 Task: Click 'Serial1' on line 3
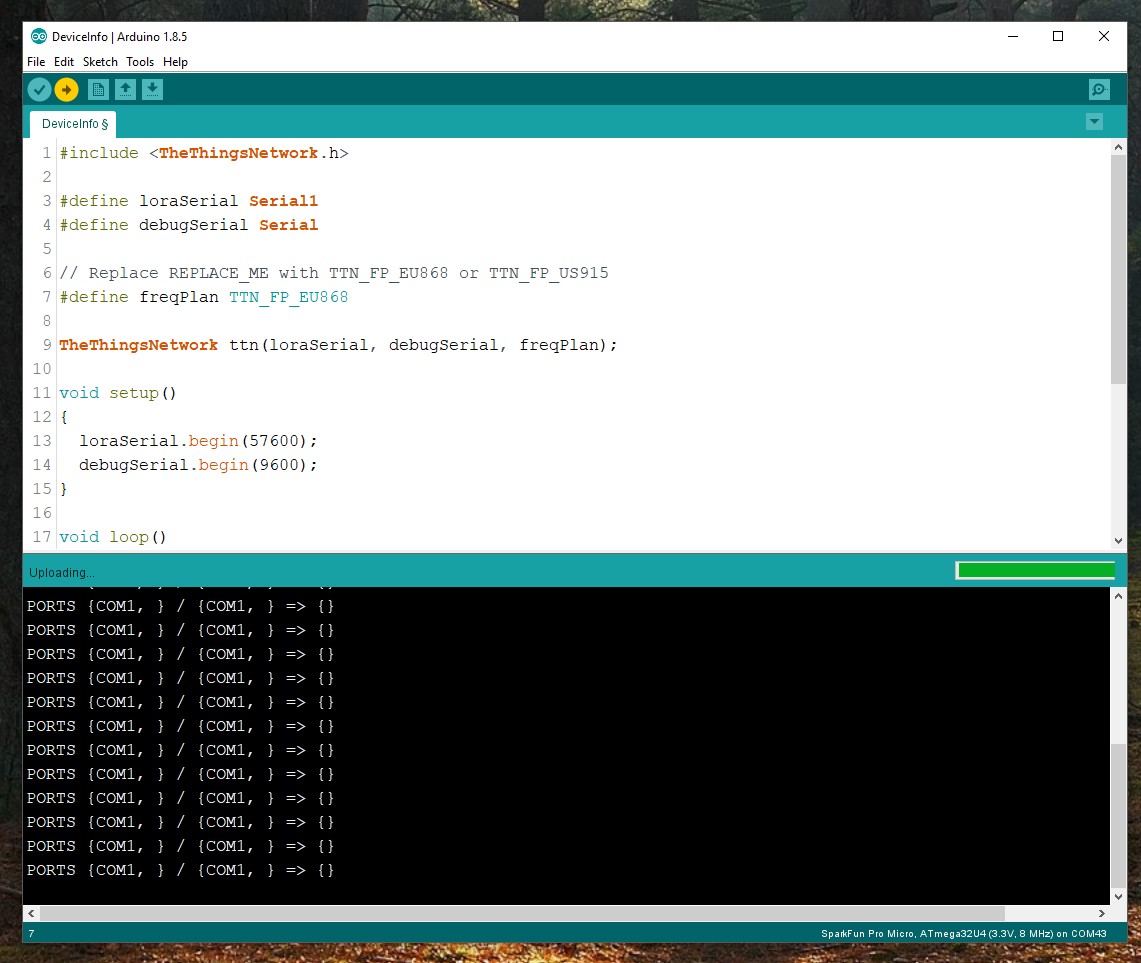pos(284,201)
